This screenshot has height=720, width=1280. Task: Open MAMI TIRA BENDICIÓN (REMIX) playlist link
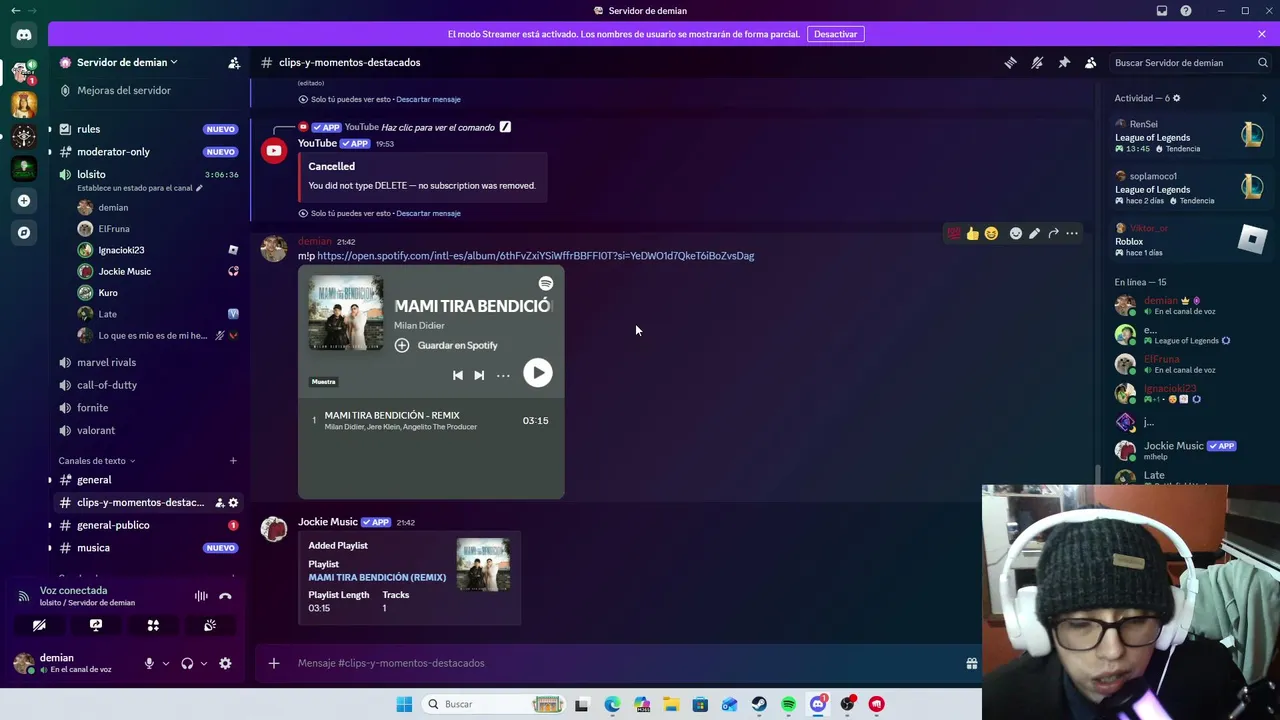pyautogui.click(x=377, y=578)
